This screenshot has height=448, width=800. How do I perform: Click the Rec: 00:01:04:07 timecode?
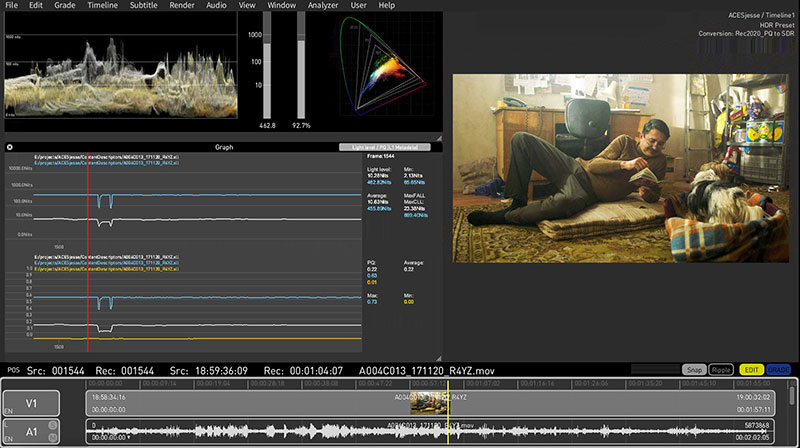tap(303, 370)
